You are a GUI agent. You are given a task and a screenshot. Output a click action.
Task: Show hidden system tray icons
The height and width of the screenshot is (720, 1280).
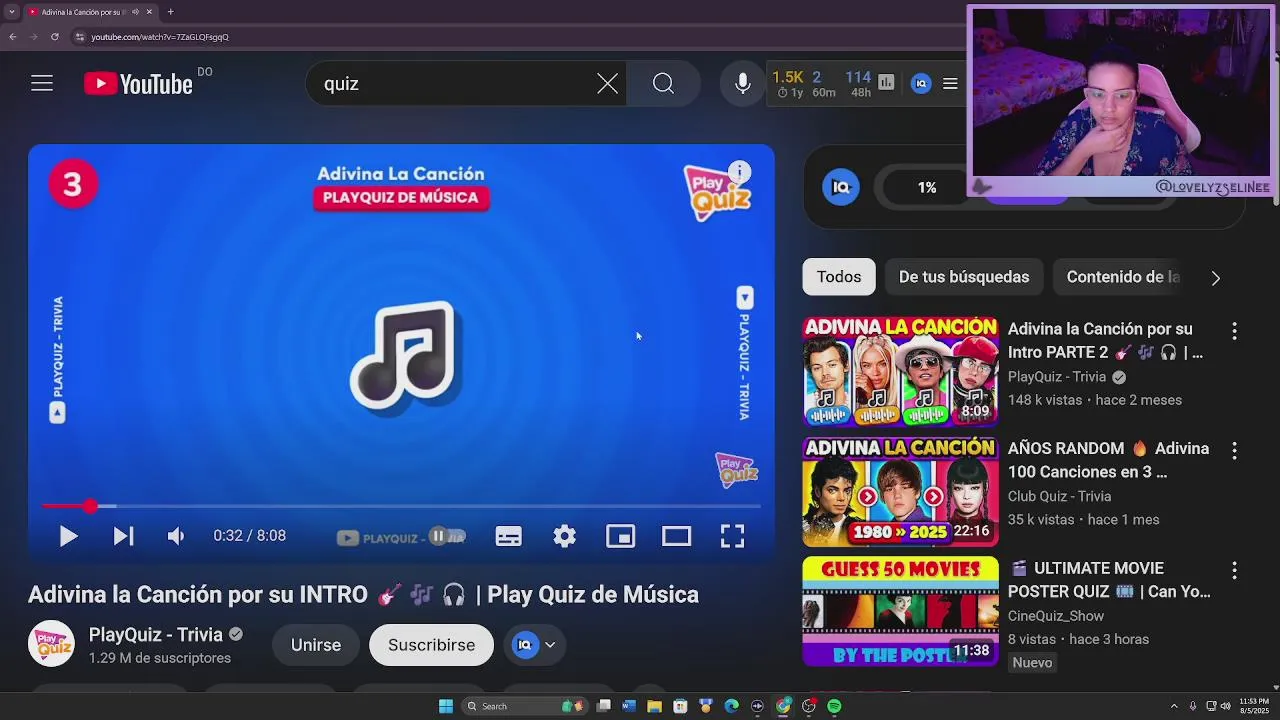tap(1176, 706)
